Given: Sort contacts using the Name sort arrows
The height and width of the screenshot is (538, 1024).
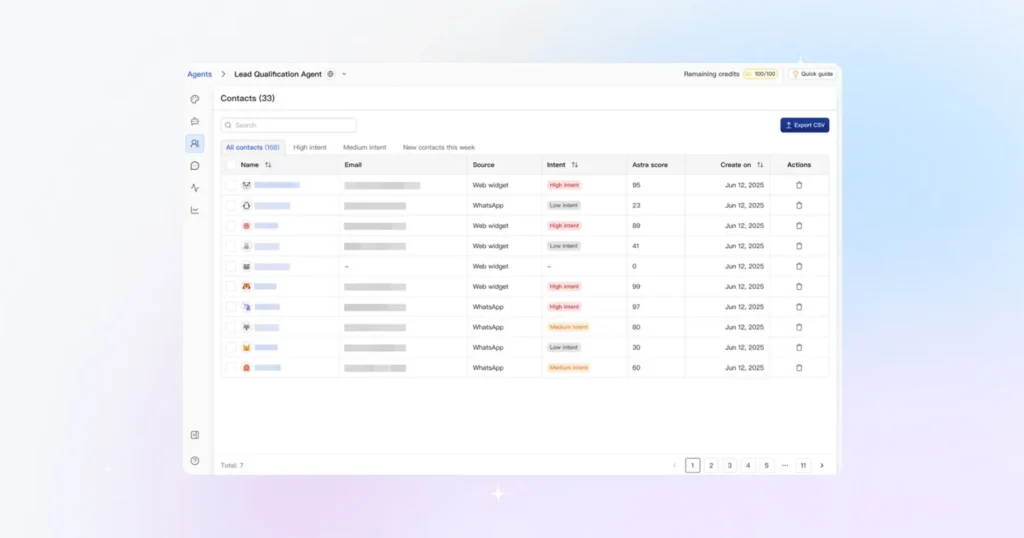Looking at the screenshot, I should pos(268,165).
